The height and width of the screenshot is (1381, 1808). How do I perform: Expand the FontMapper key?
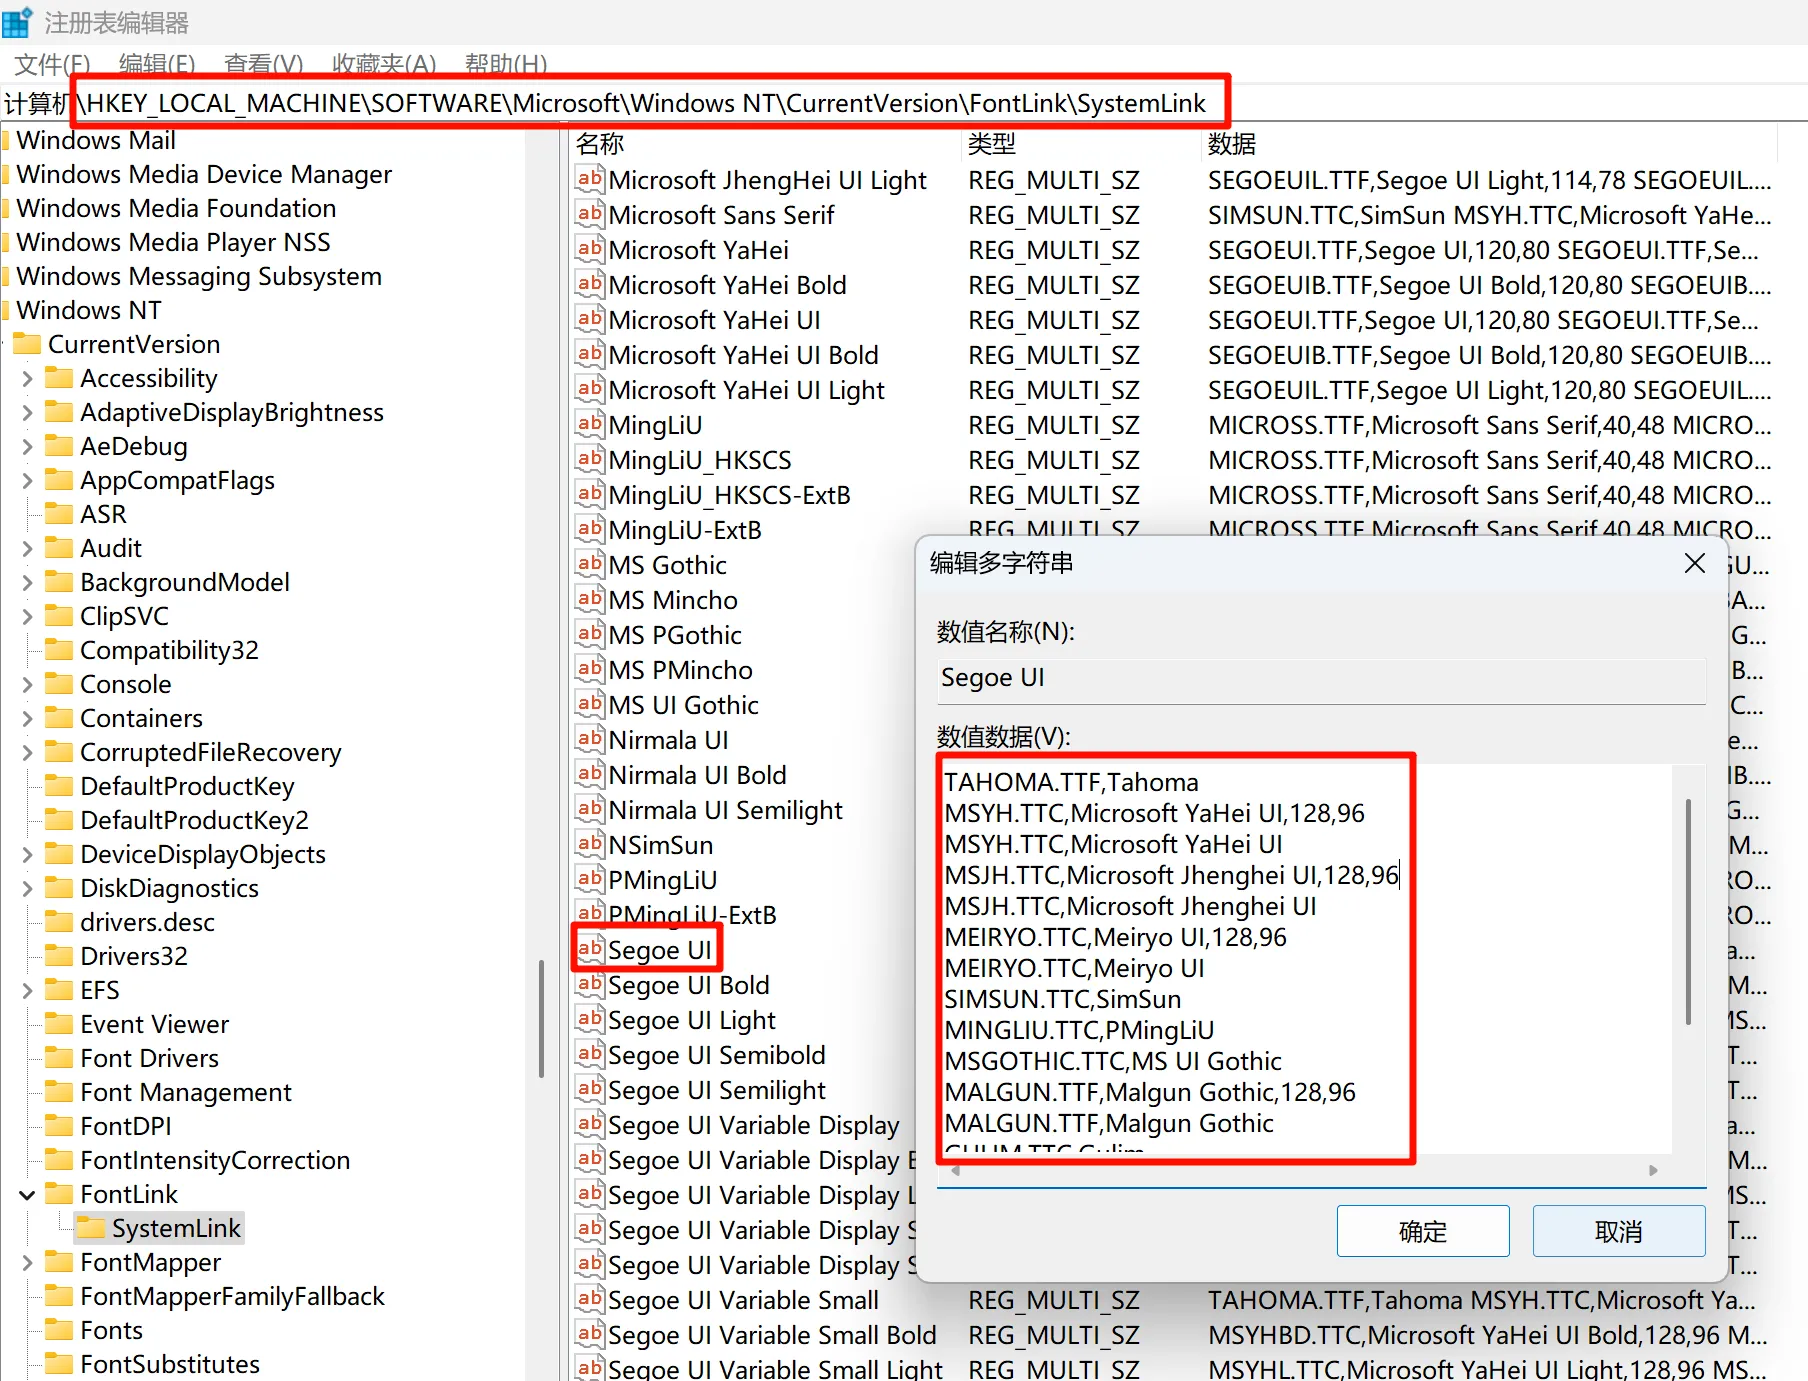click(x=27, y=1263)
